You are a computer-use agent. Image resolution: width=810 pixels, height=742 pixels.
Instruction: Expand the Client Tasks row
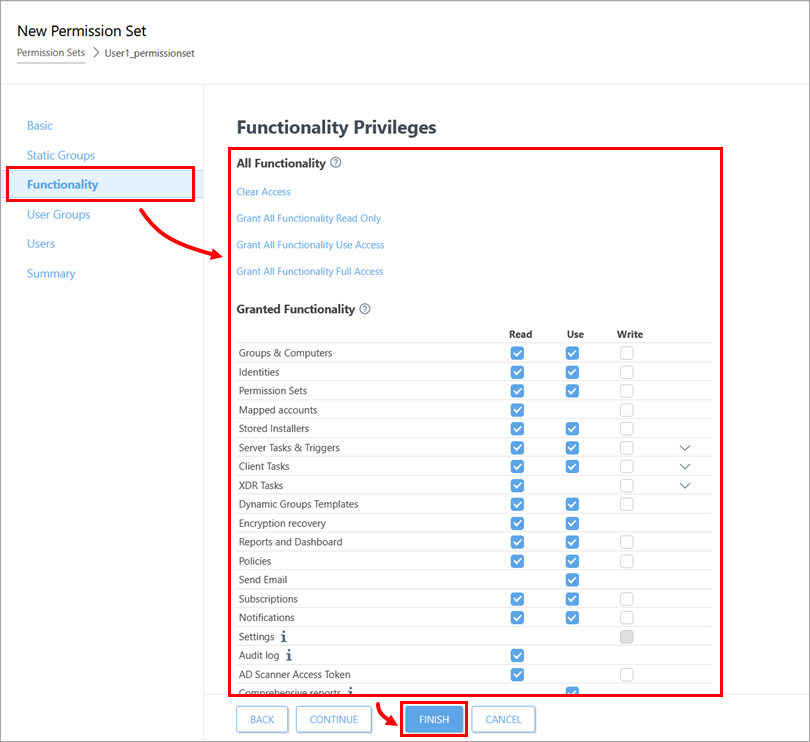click(x=685, y=467)
